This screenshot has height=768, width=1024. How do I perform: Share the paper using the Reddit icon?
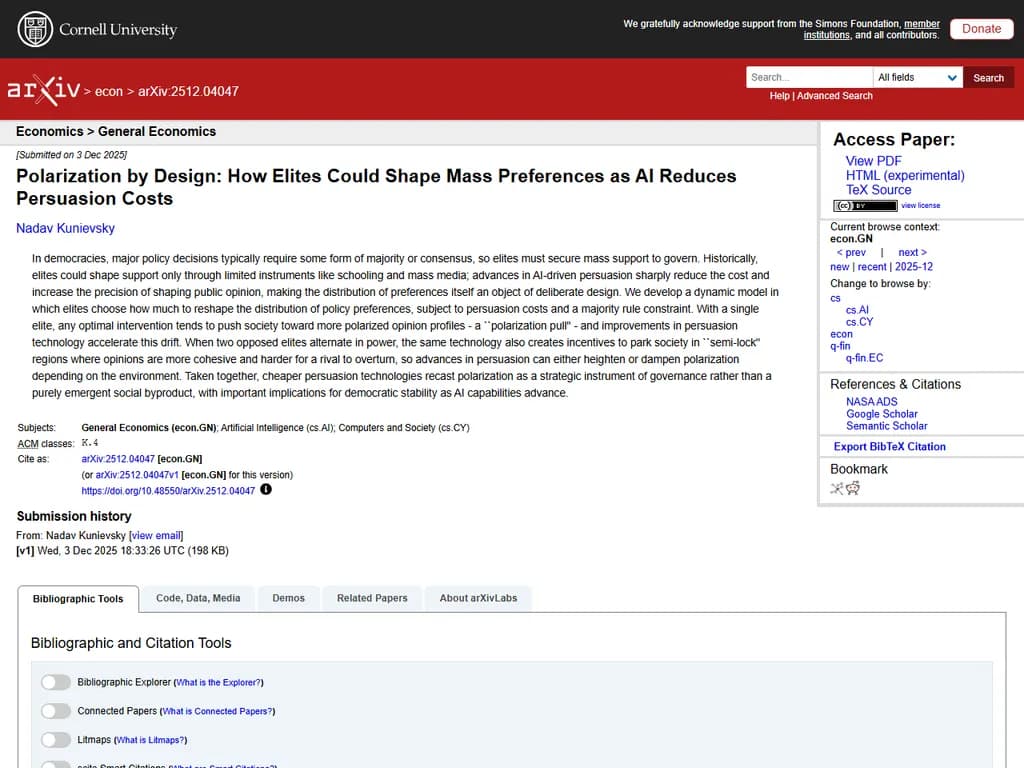(x=852, y=488)
